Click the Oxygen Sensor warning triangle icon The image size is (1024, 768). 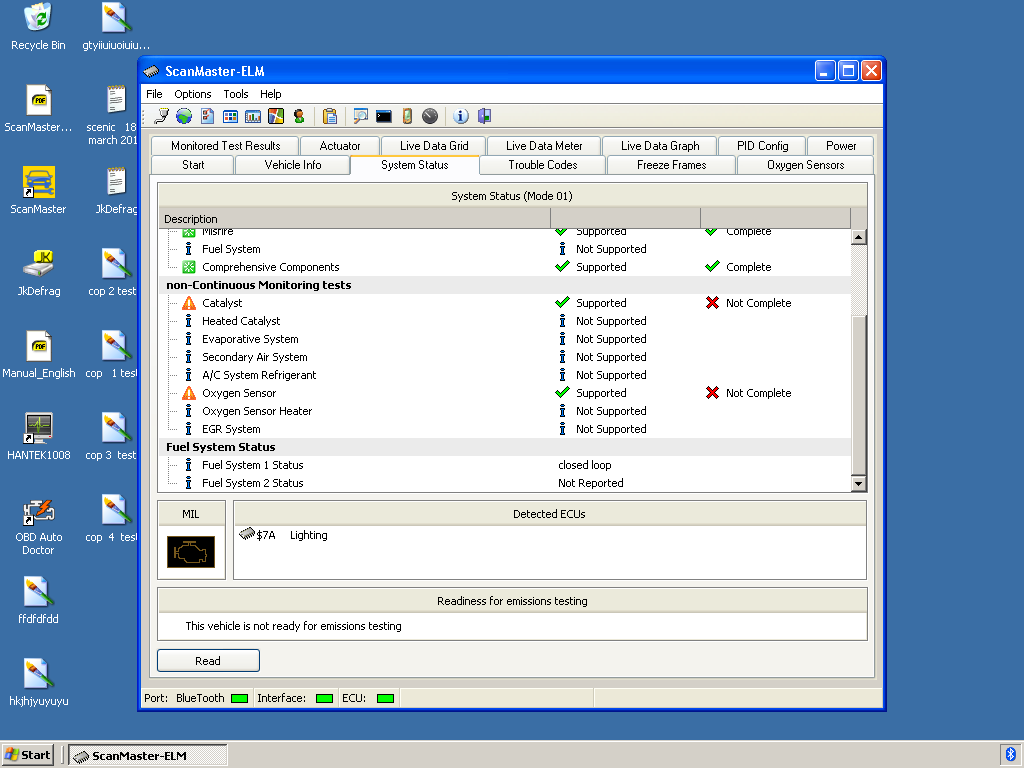click(x=189, y=393)
